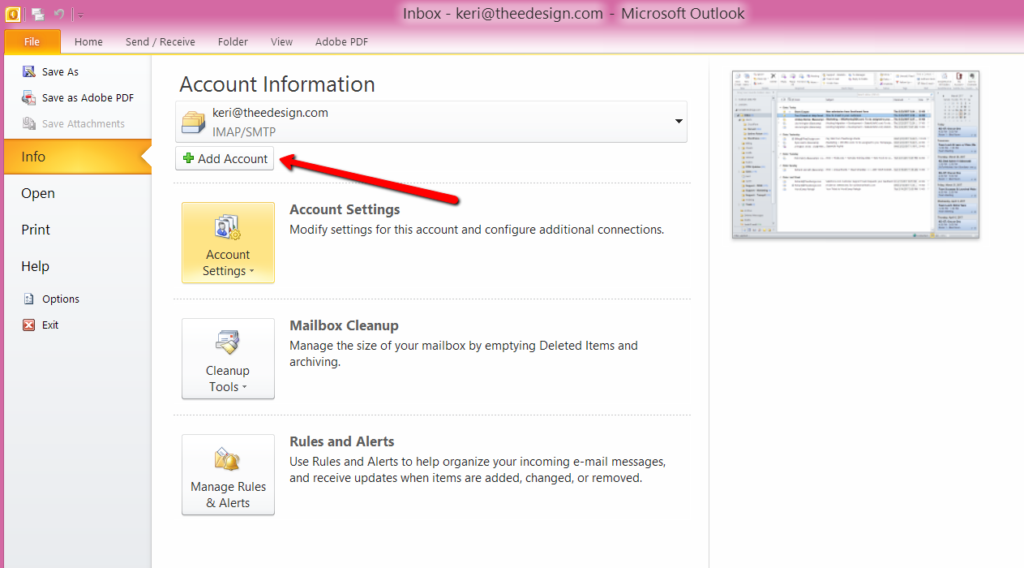Click the IMAP/SMTP account type label
Viewport: 1024px width, 568px height.
click(244, 132)
